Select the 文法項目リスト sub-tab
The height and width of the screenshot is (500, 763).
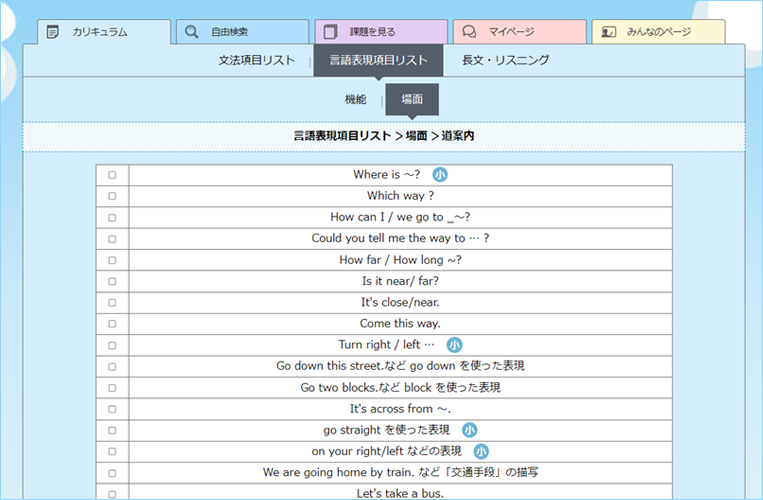pos(256,60)
